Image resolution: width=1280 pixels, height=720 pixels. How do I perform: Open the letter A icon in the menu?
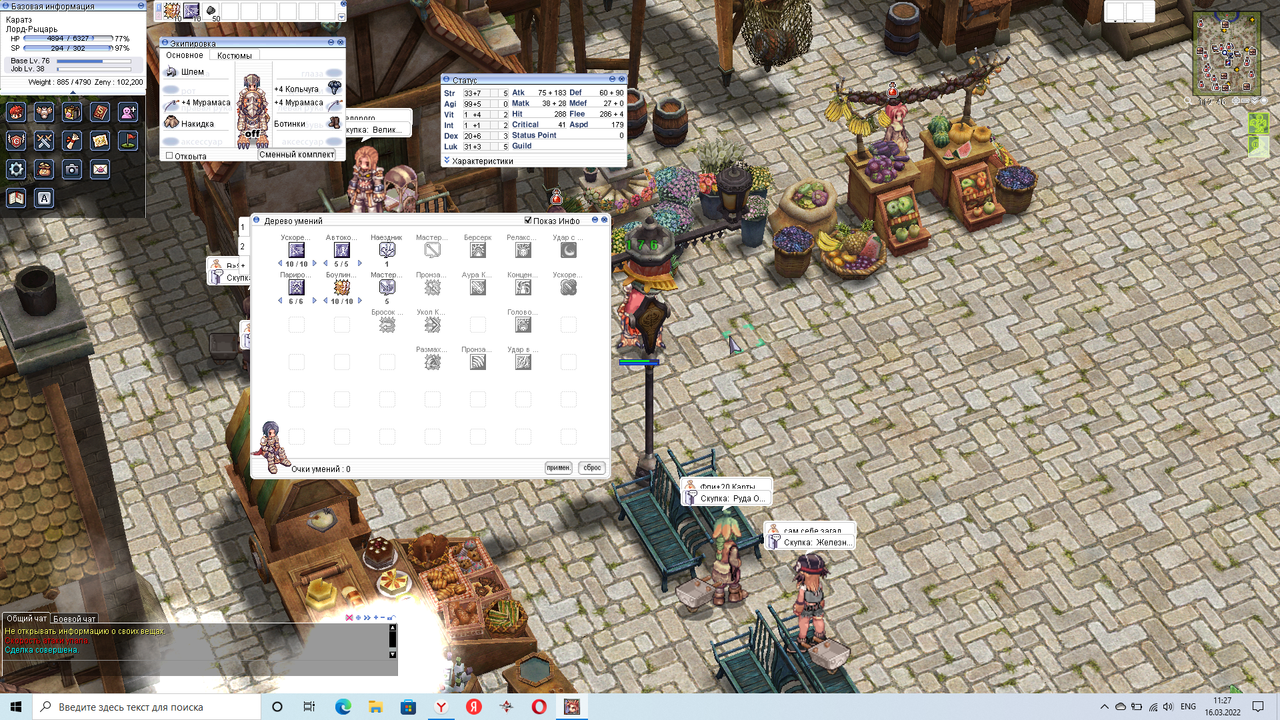pos(44,198)
